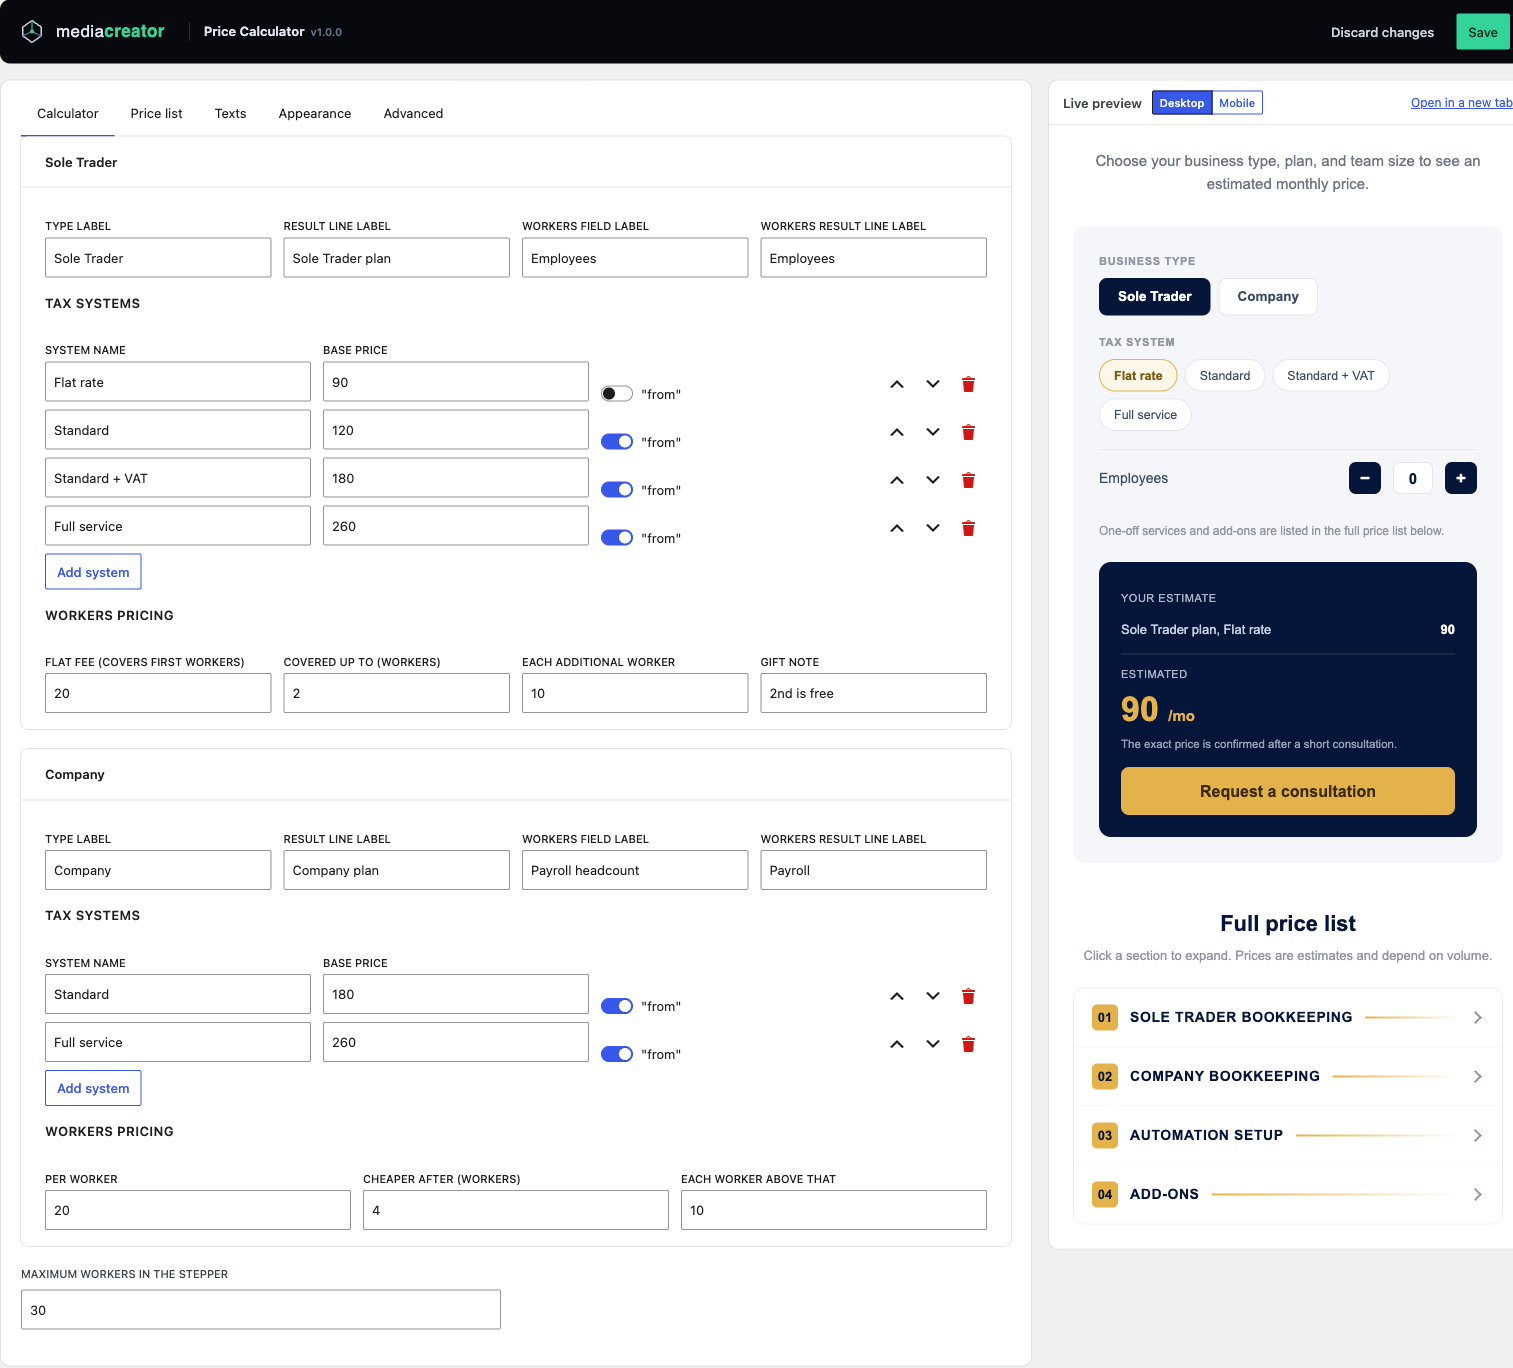Add system under Company
Image resolution: width=1513 pixels, height=1368 pixels.
coord(93,1088)
